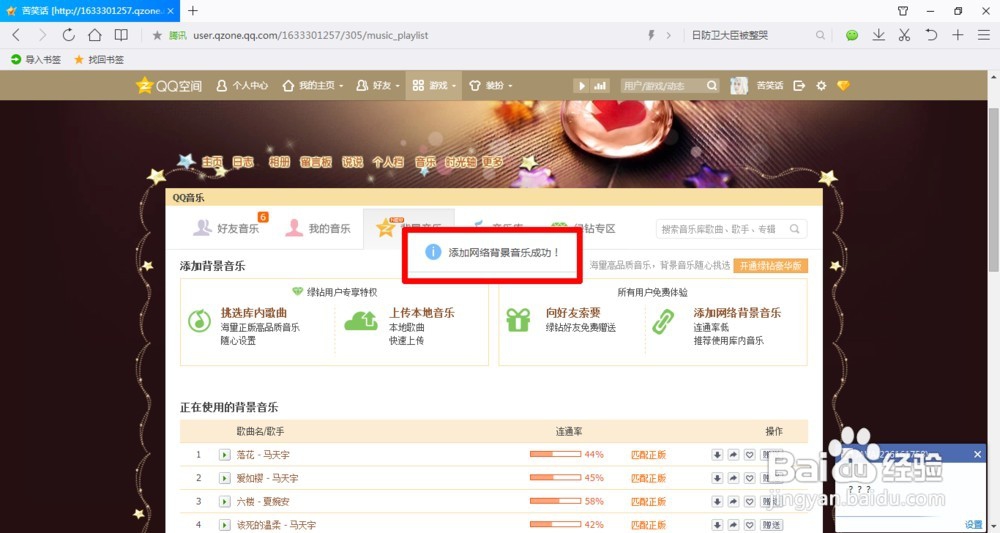Download the song in the 44% row
1000x533 pixels.
[717, 455]
